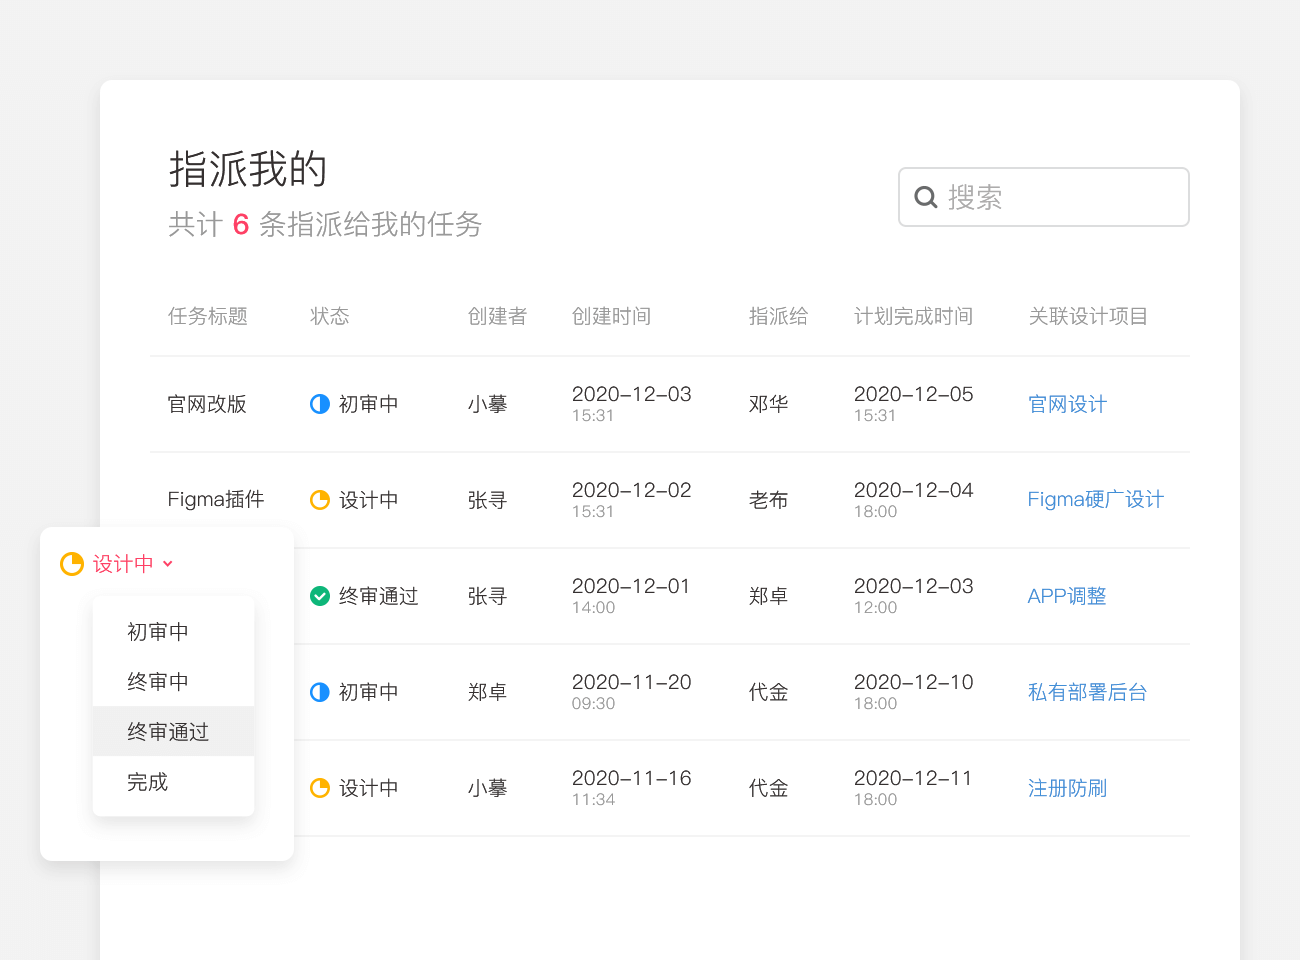Open the Figma硬广设计 project link
The width and height of the screenshot is (1300, 960).
(1095, 499)
